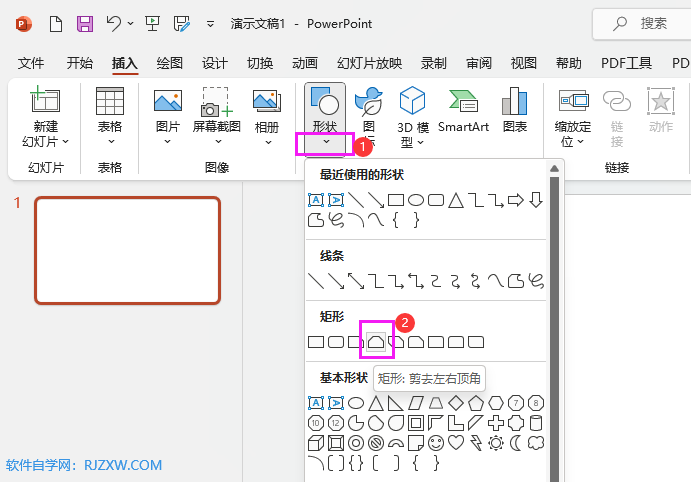Click the Save icon in title bar
This screenshot has width=691, height=482.
coord(85,23)
